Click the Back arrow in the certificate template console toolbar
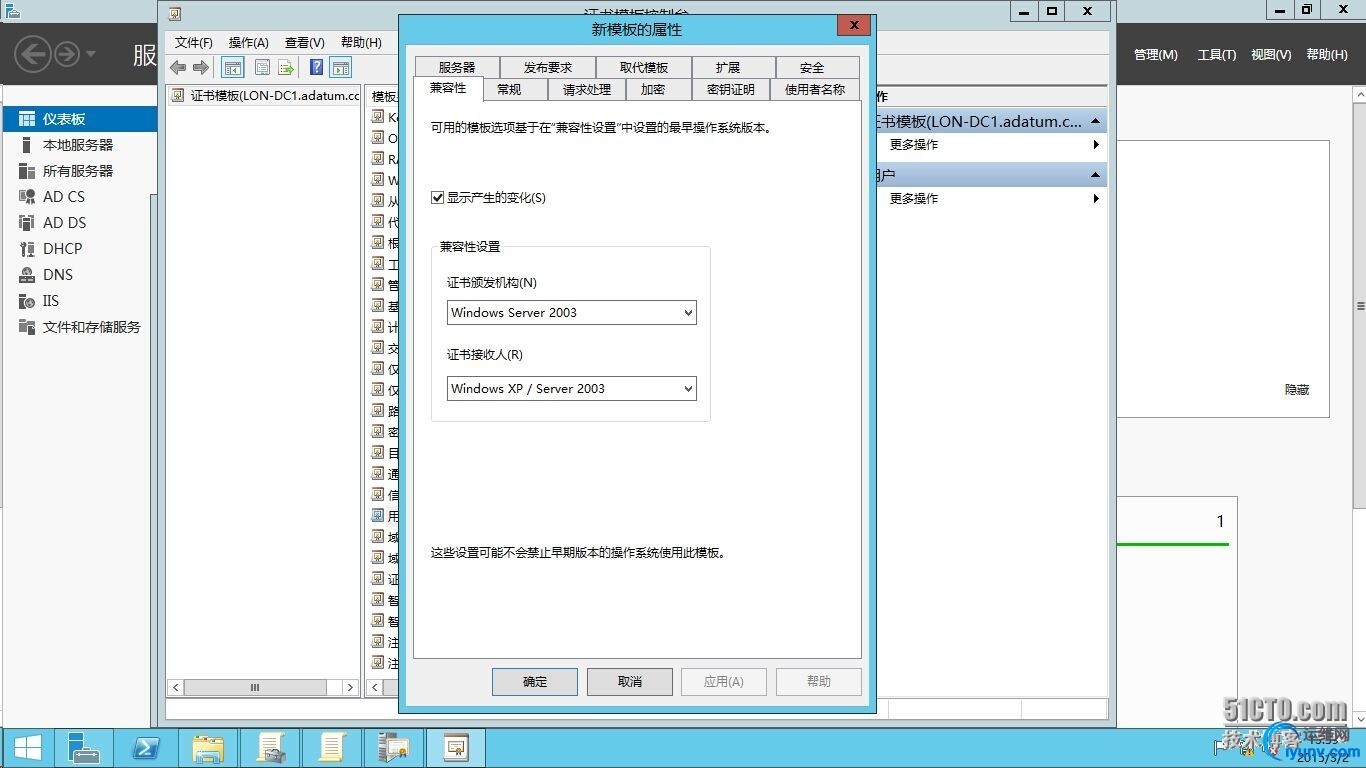 (178, 68)
